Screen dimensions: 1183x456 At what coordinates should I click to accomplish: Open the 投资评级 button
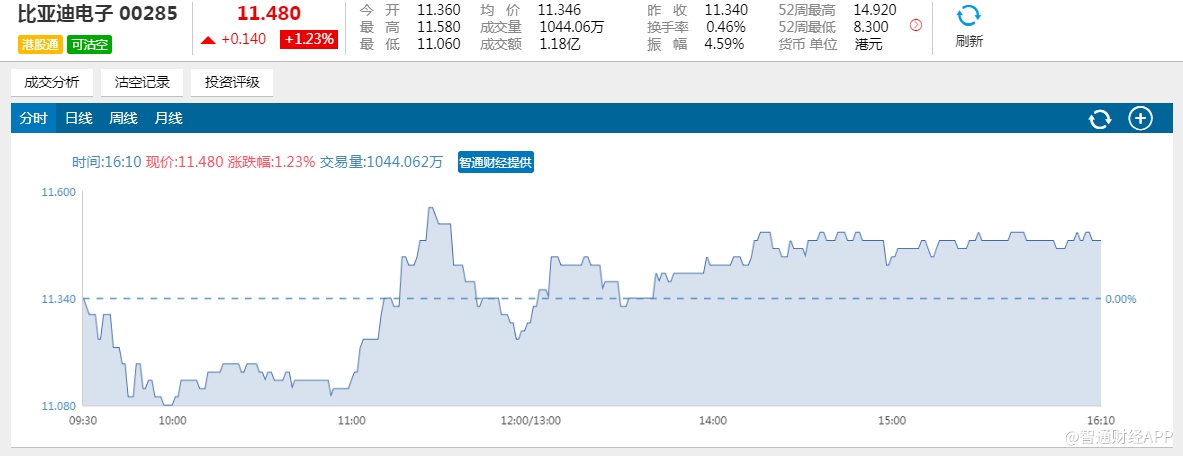coord(232,83)
